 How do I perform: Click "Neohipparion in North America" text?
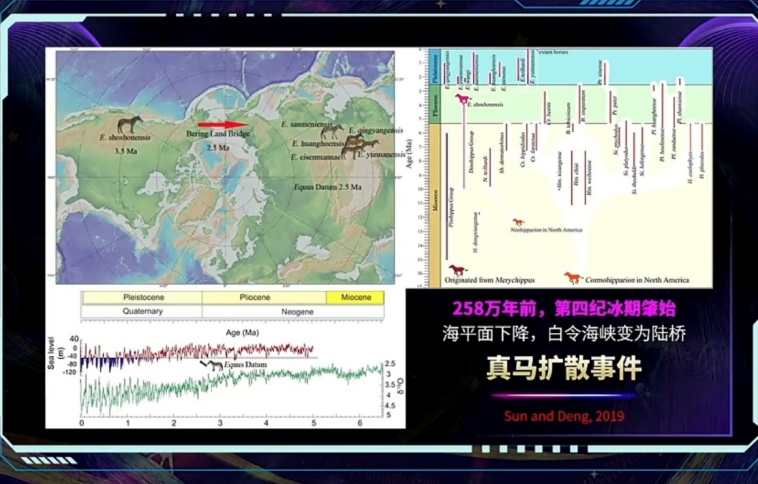[x=546, y=230]
